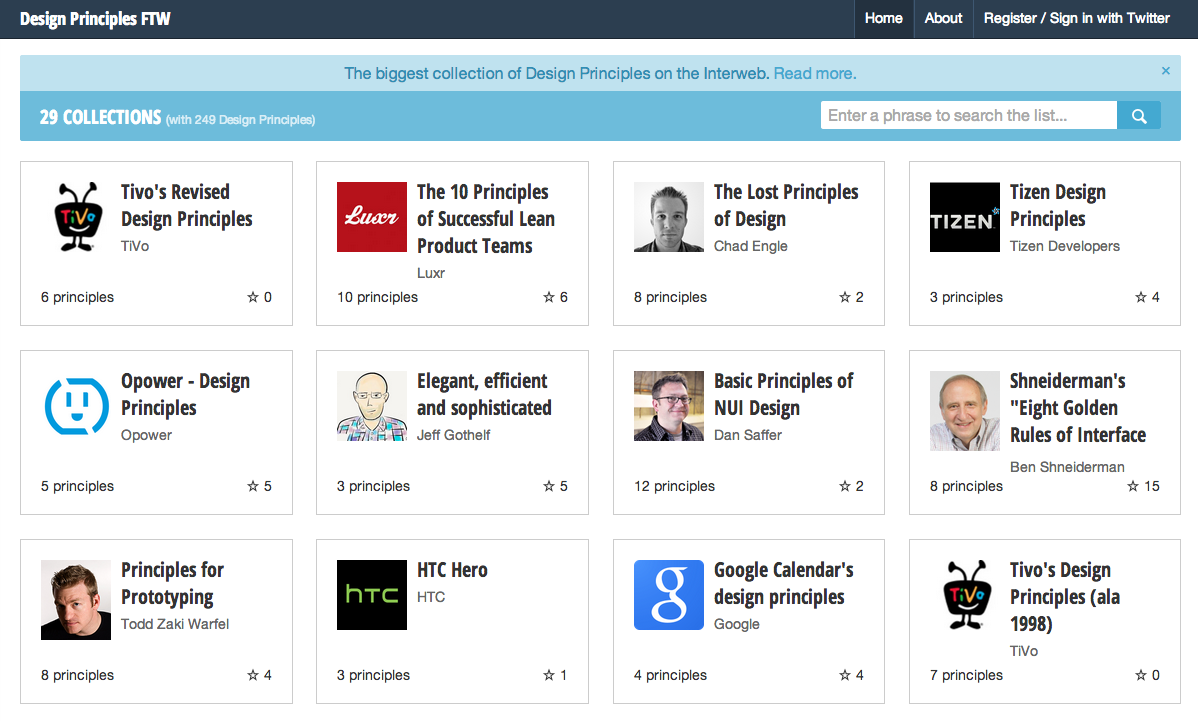Click the star icon on Shneiderman's card
The width and height of the screenshot is (1198, 721).
(x=1133, y=487)
